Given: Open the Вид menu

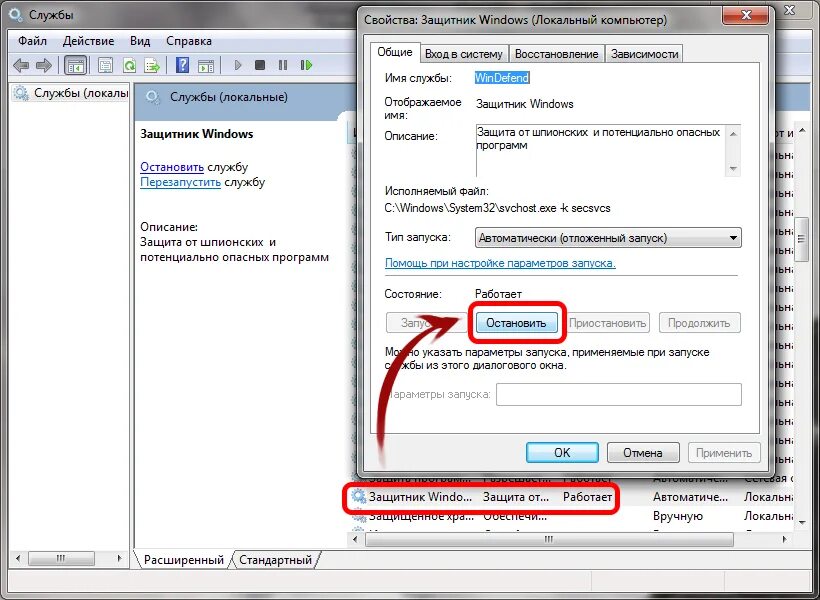Looking at the screenshot, I should (x=140, y=41).
